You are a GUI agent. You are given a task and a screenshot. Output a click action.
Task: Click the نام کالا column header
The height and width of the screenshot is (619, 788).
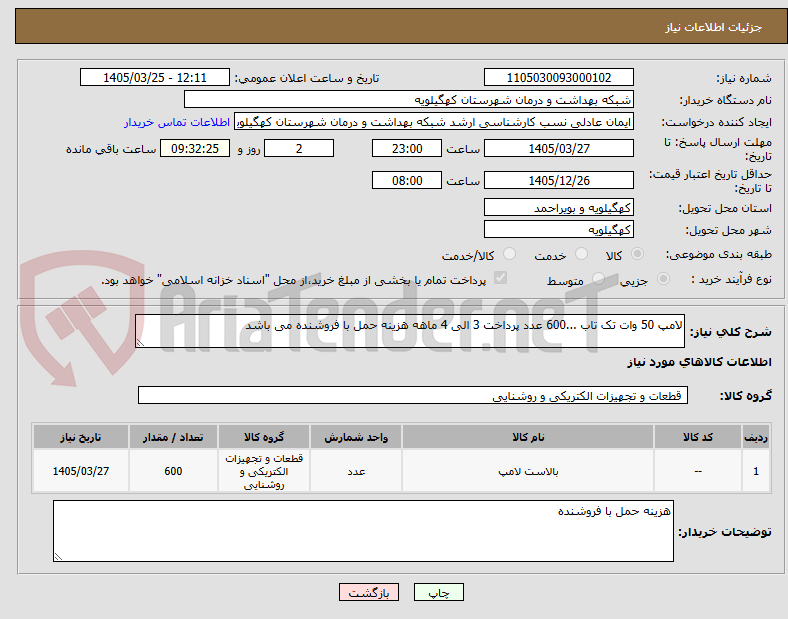528,437
